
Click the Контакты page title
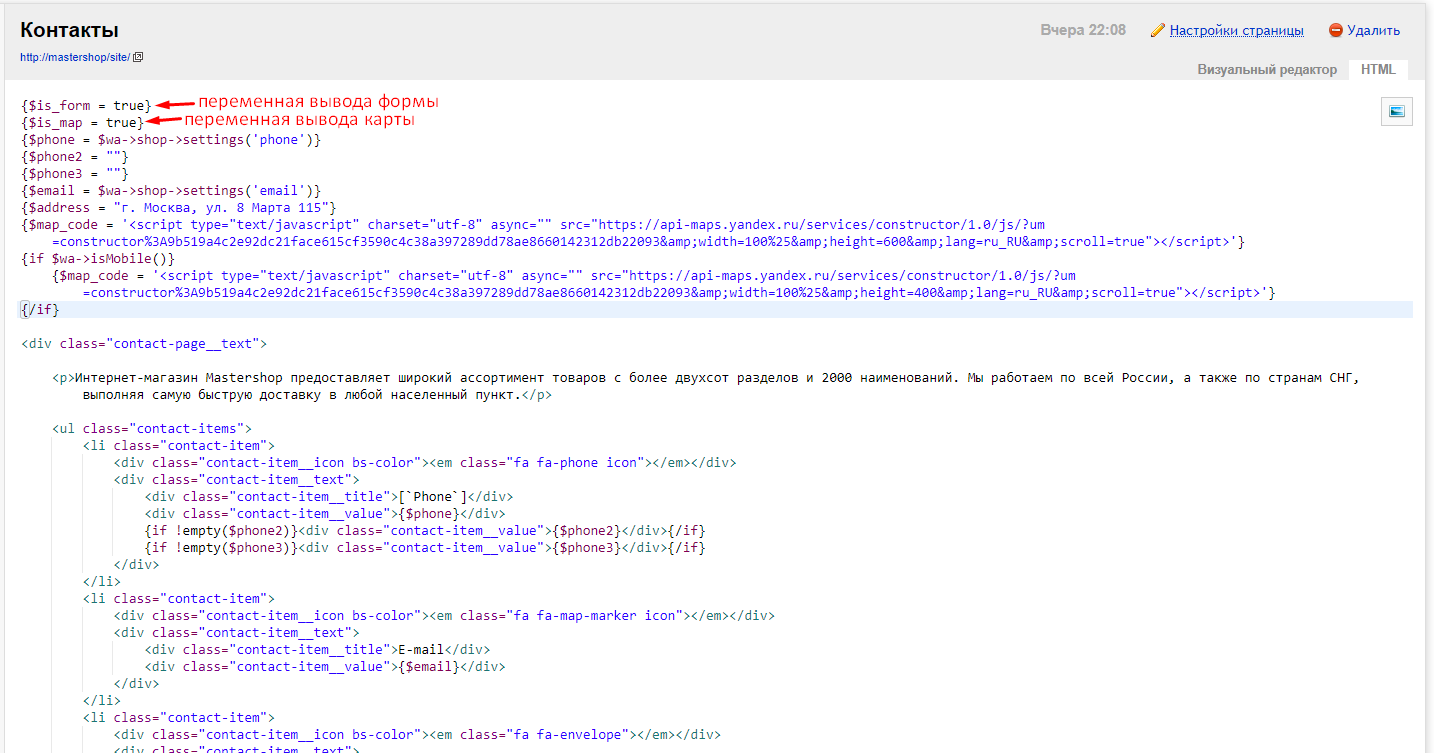(x=69, y=30)
